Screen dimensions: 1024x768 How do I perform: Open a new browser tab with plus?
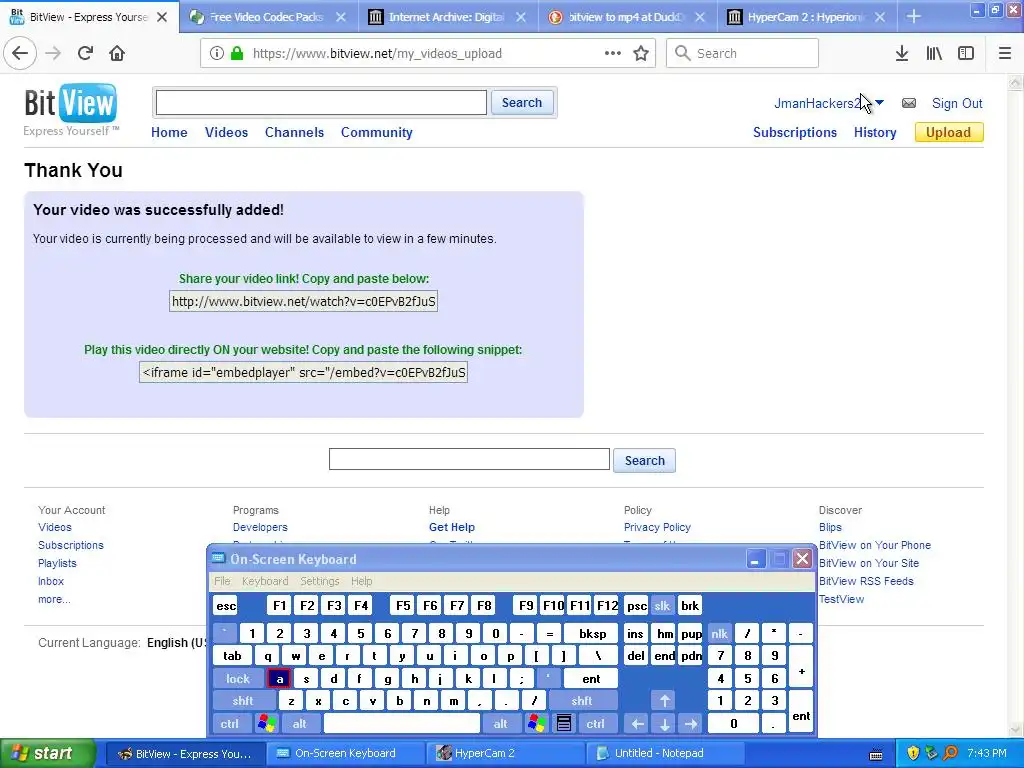pos(914,17)
